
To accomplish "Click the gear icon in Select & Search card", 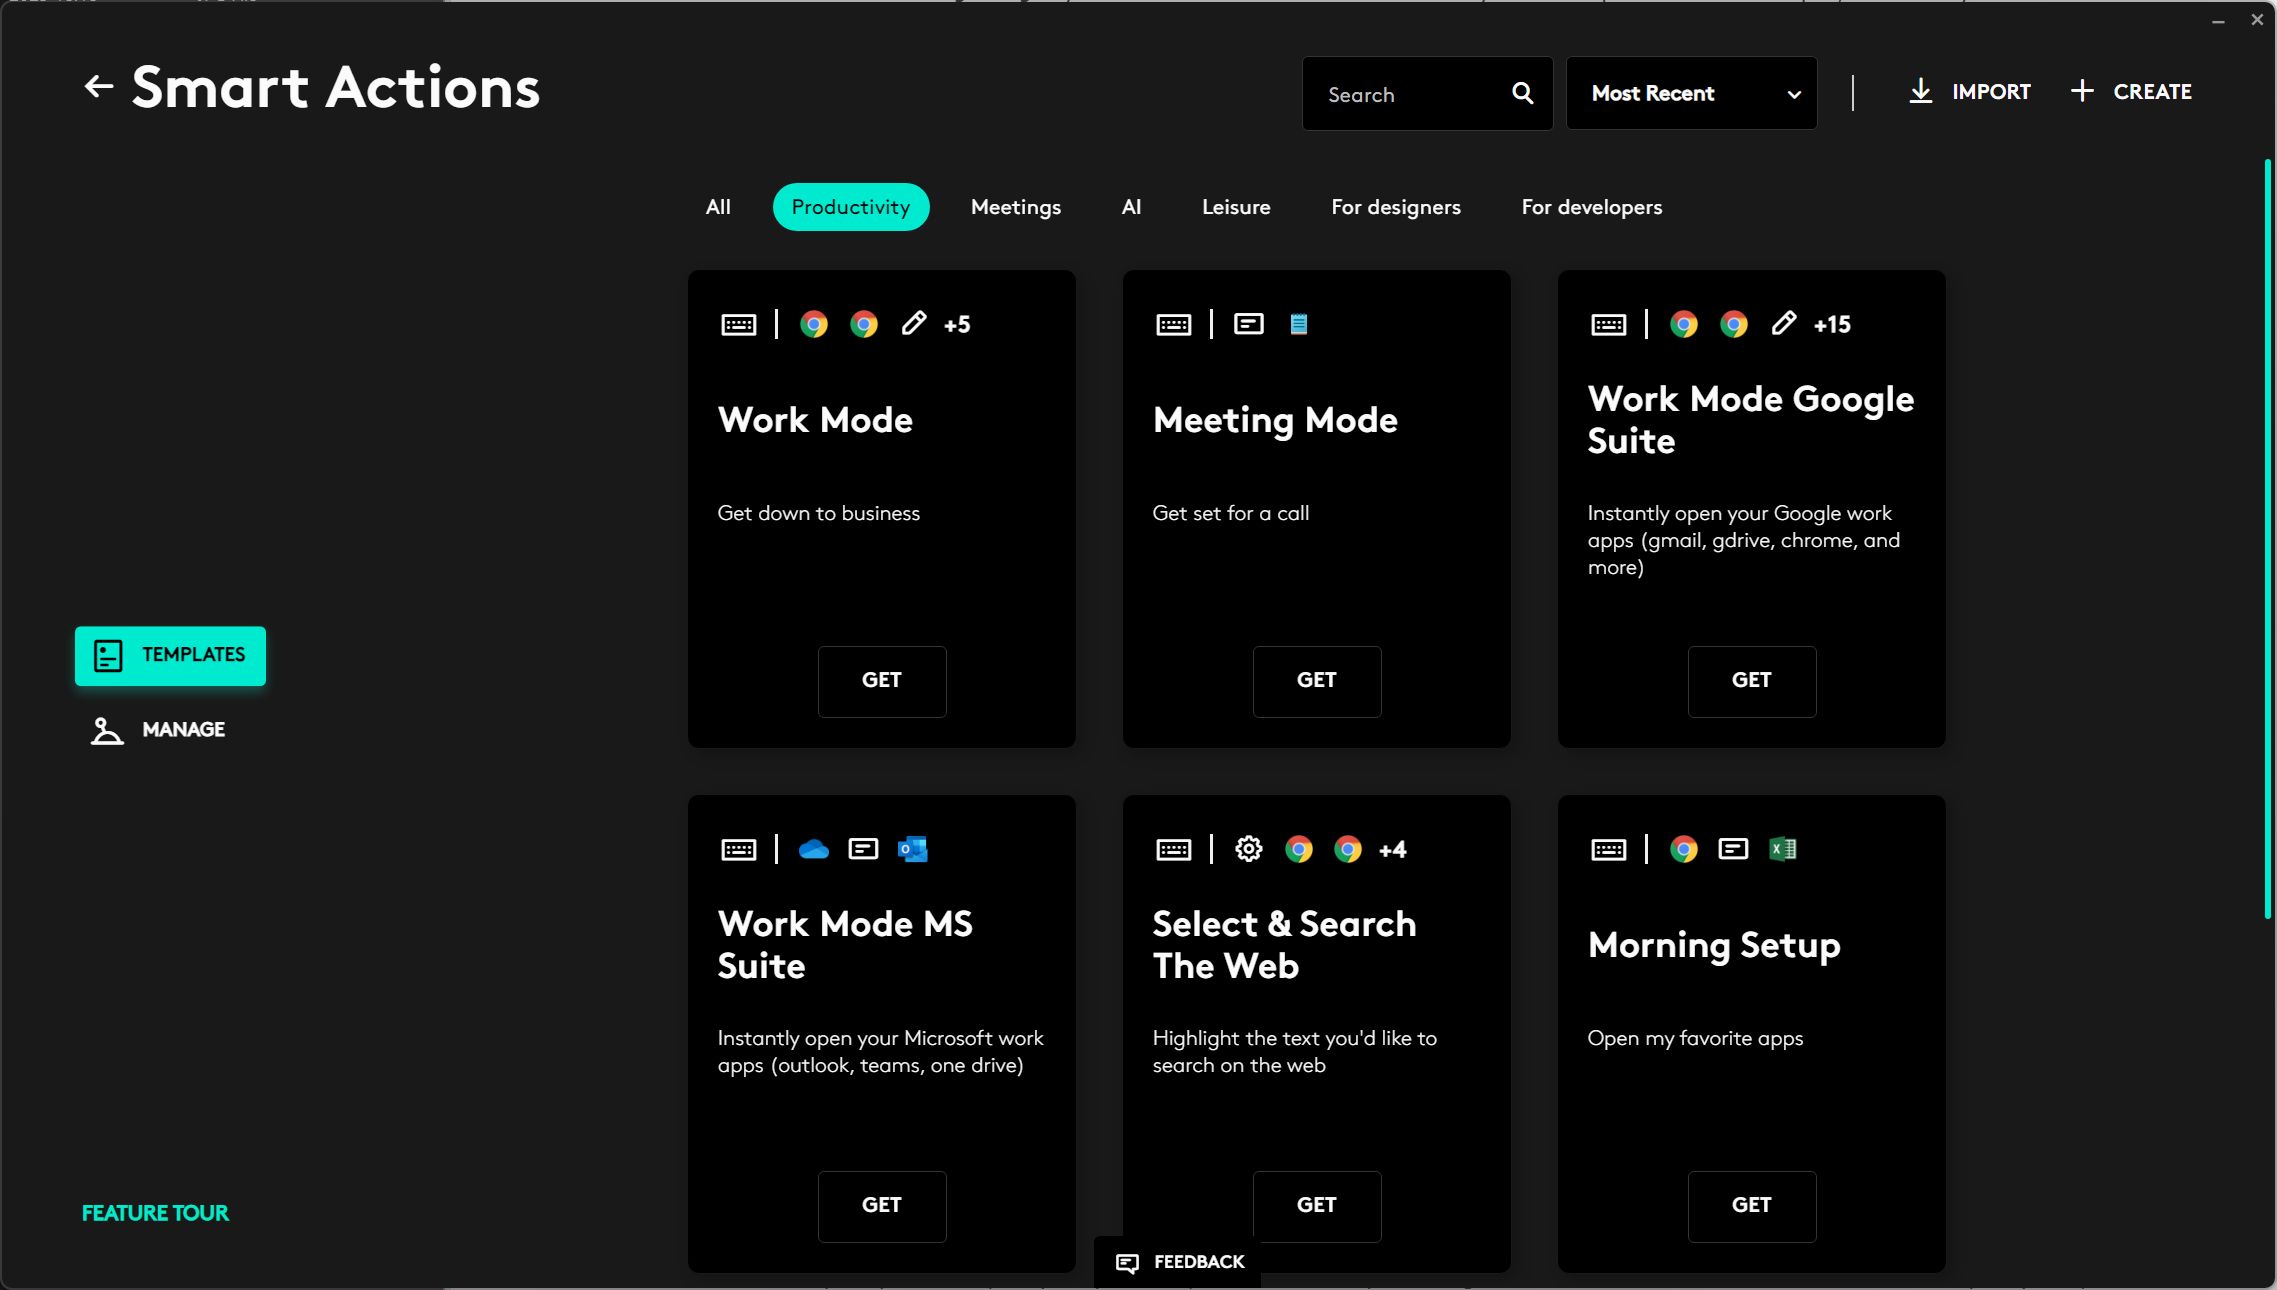I will (1248, 849).
